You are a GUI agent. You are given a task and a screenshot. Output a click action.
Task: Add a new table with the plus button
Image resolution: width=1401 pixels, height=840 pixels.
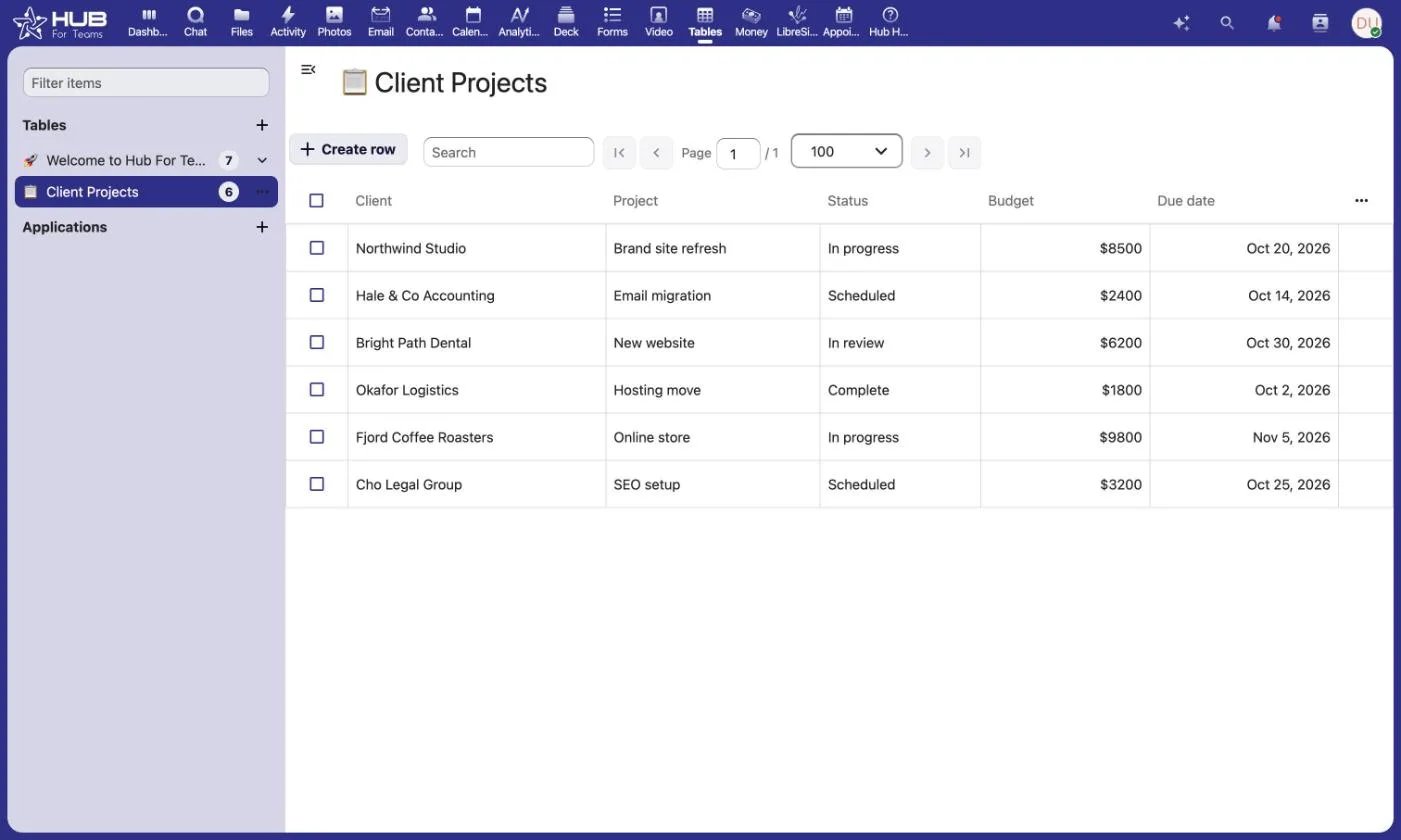tap(262, 125)
